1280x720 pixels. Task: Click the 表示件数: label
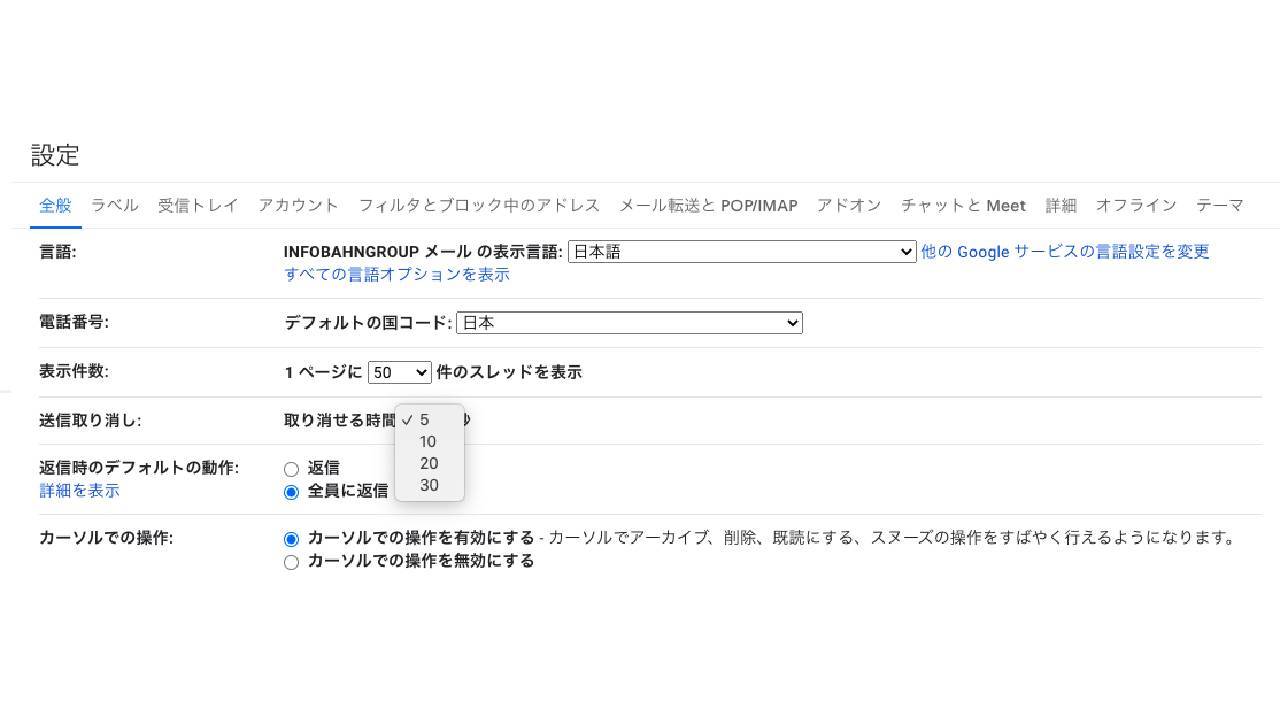pyautogui.click(x=74, y=371)
